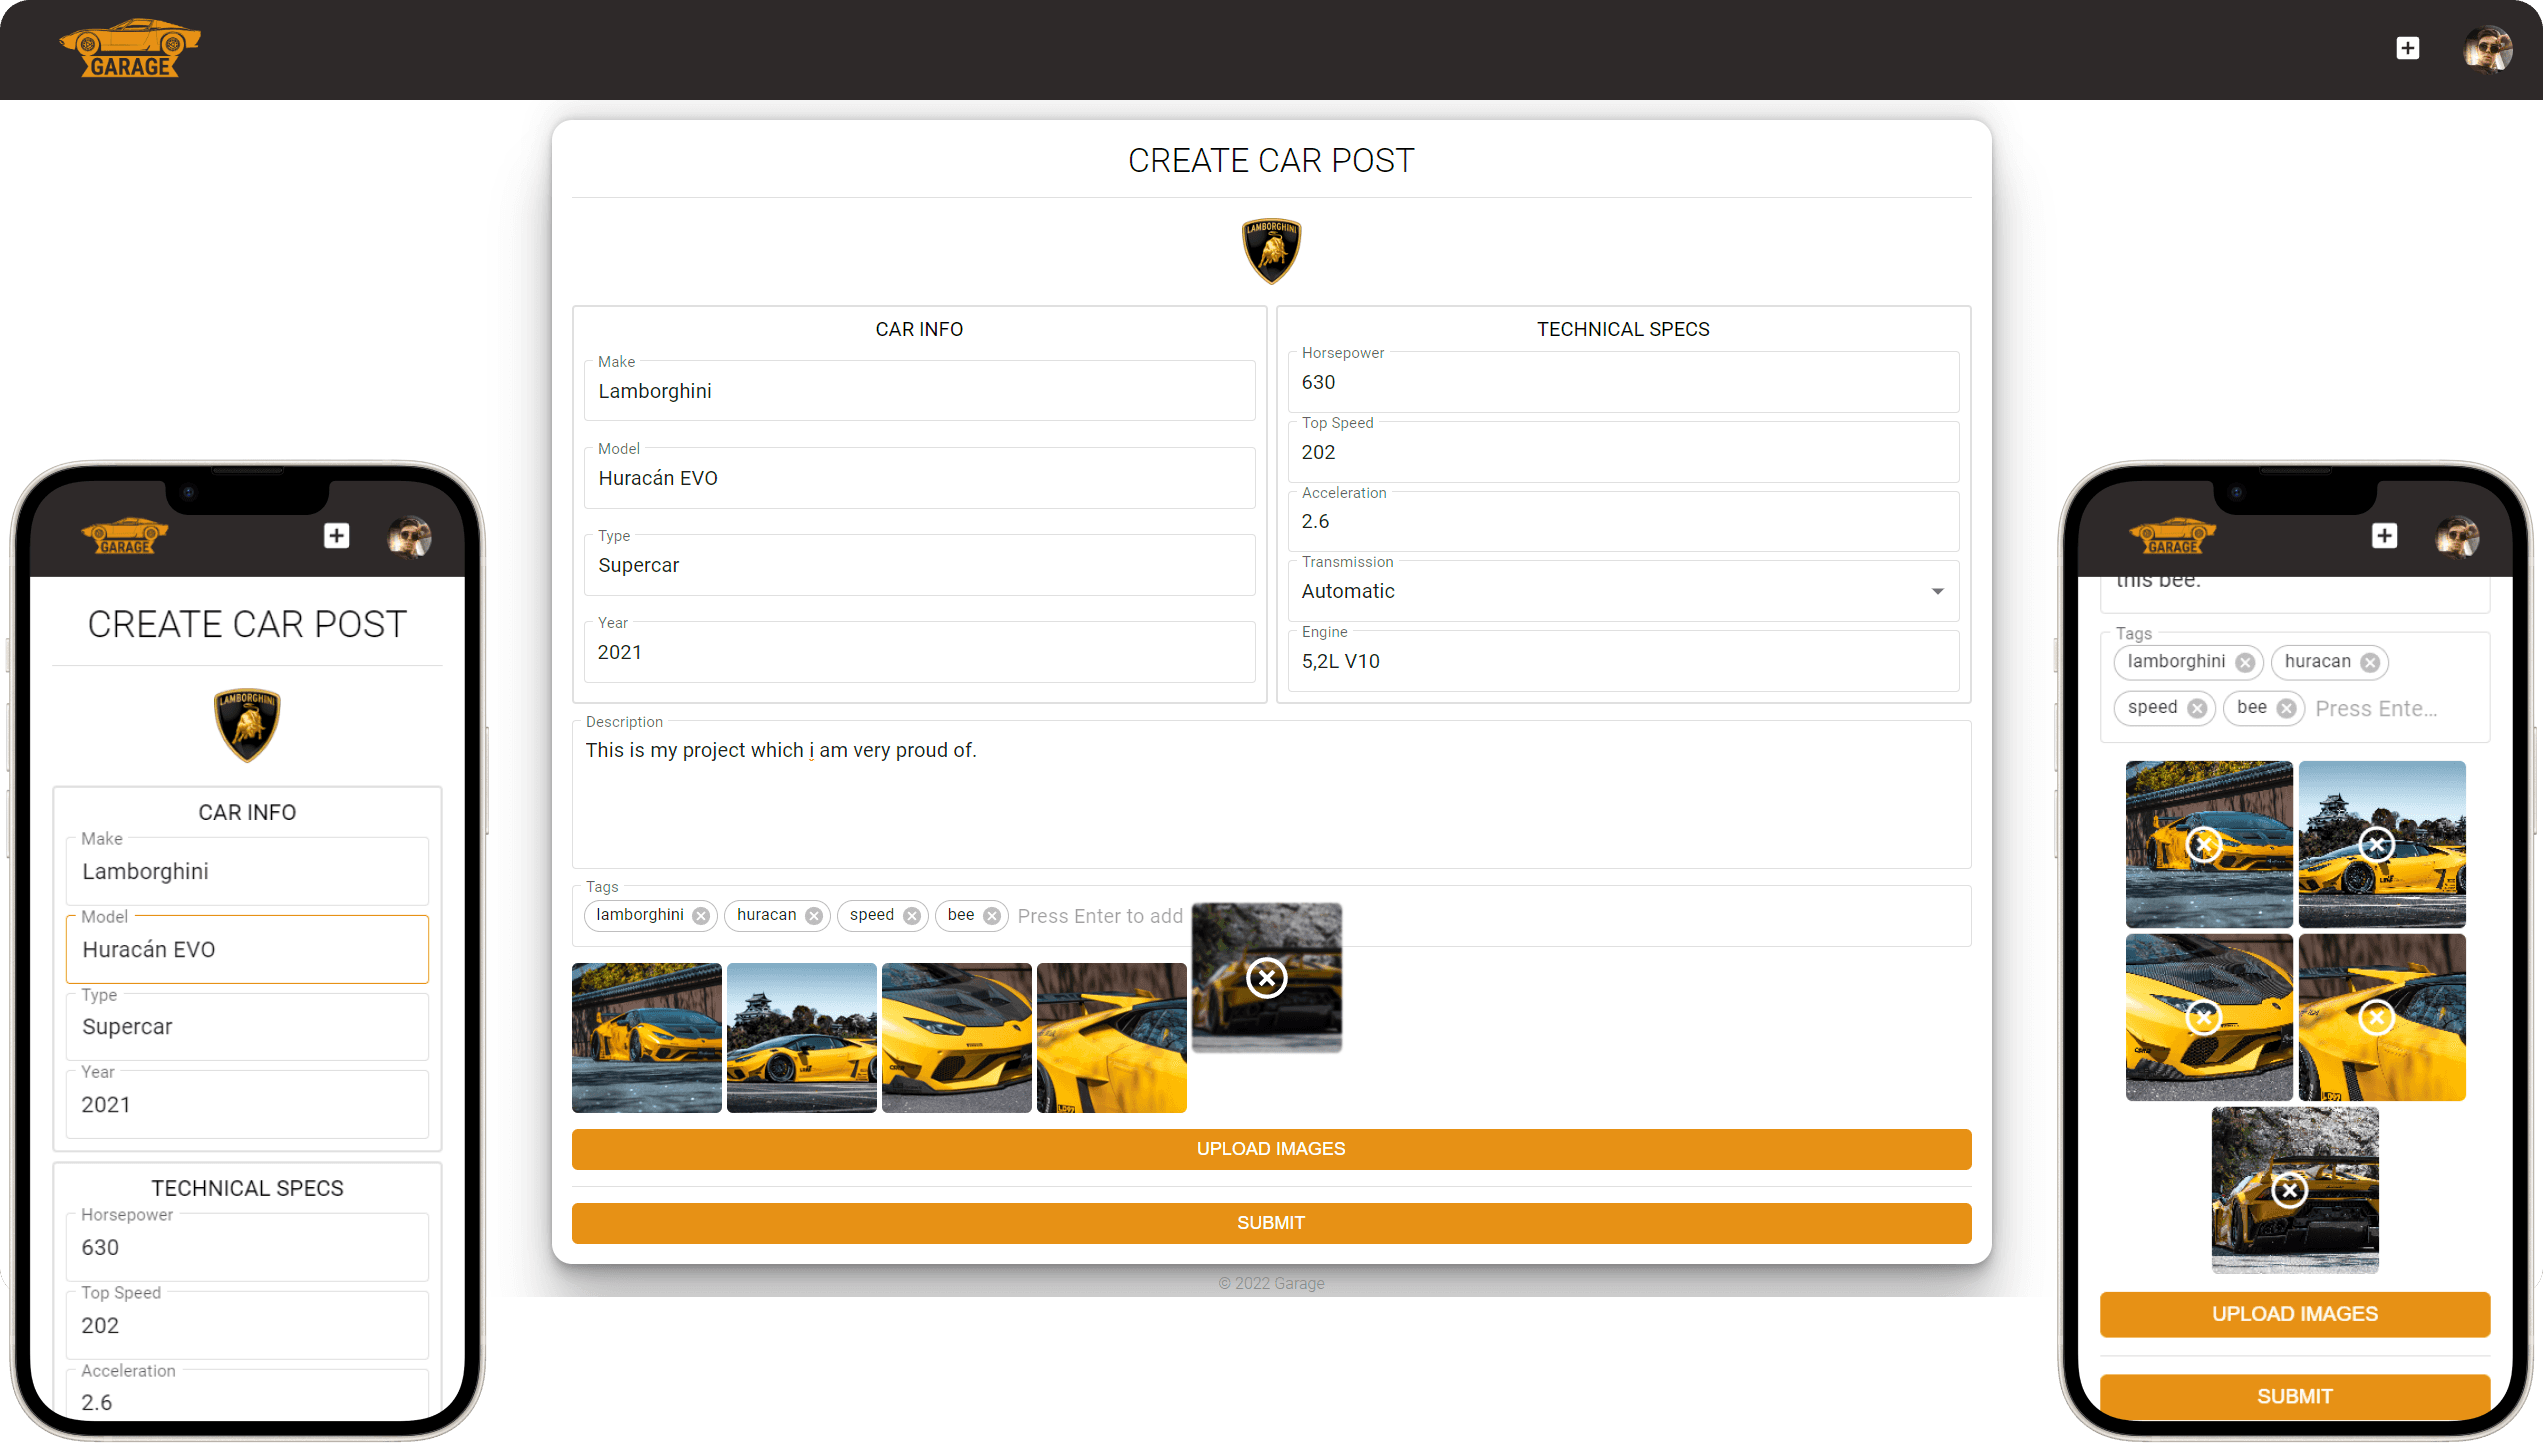
Task: Open the user avatar in desktop header
Action: pos(2488,49)
